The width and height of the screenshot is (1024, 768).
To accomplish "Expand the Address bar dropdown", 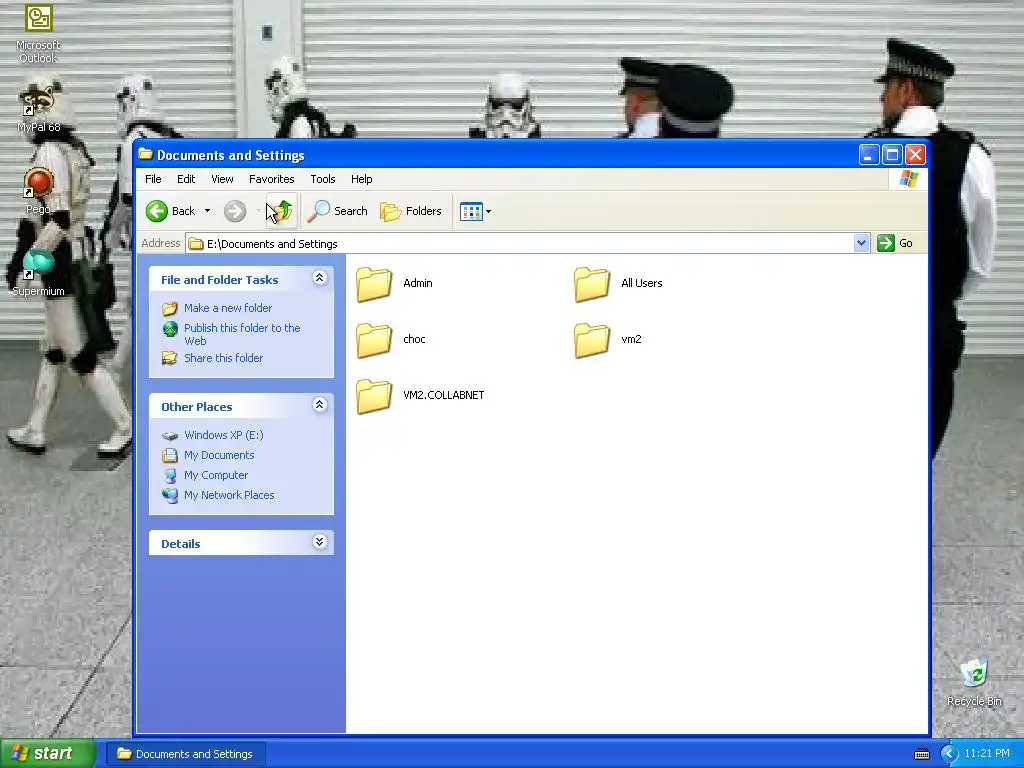I will pyautogui.click(x=861, y=243).
